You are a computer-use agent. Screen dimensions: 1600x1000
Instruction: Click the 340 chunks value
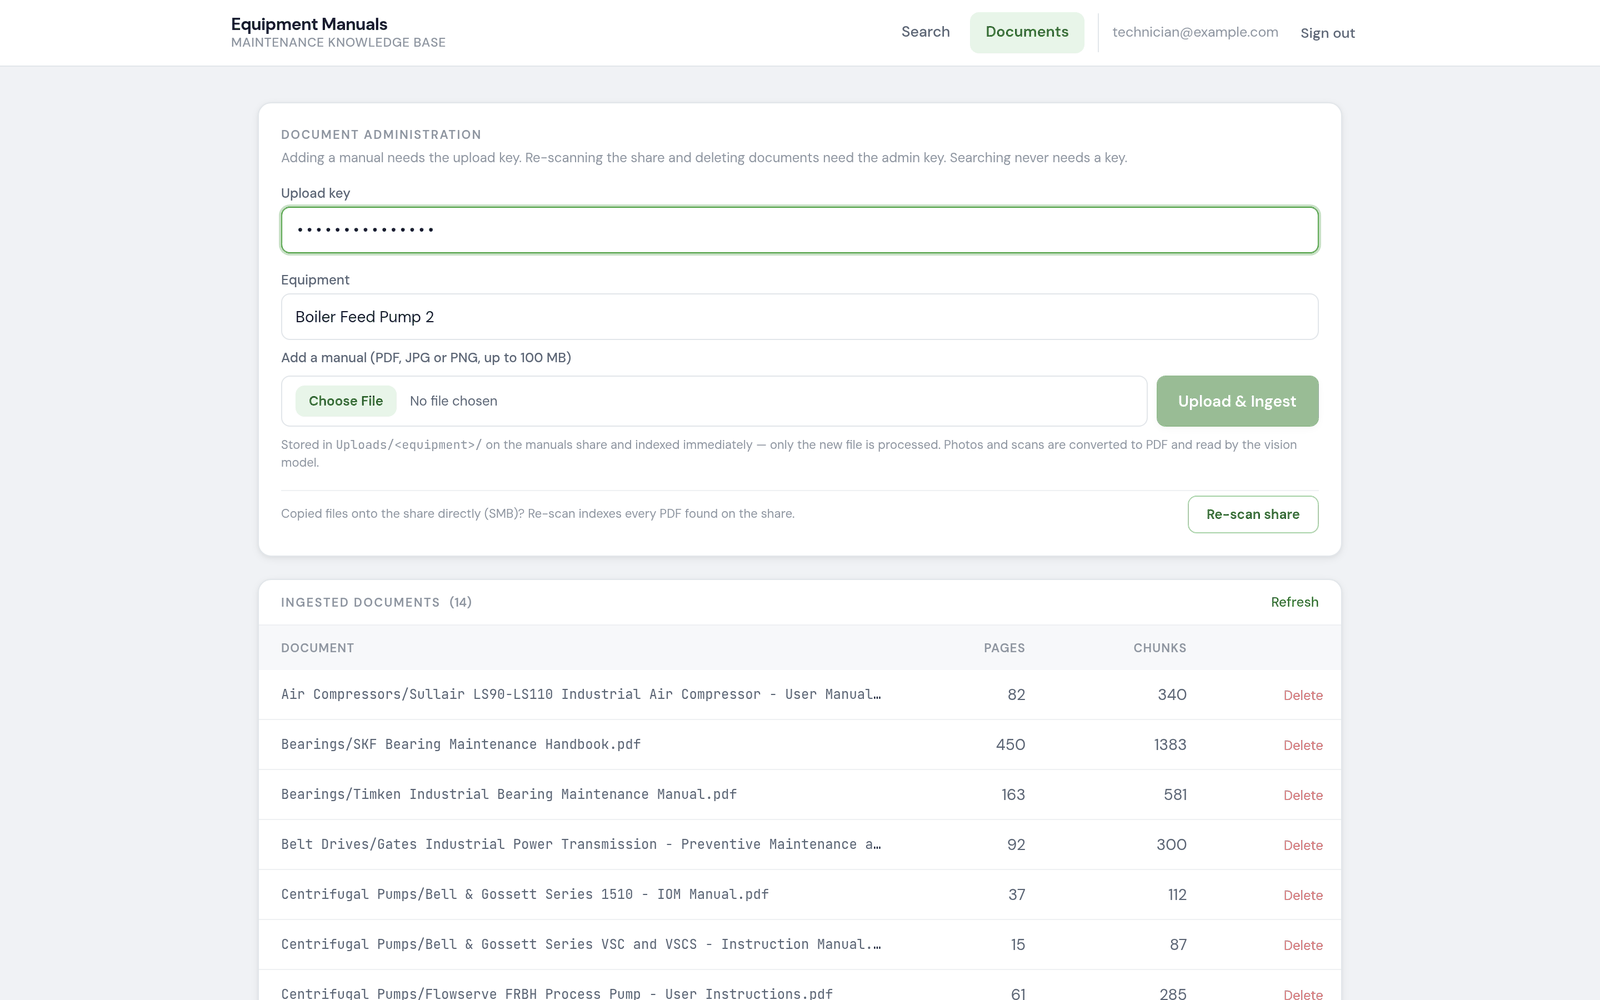point(1172,695)
